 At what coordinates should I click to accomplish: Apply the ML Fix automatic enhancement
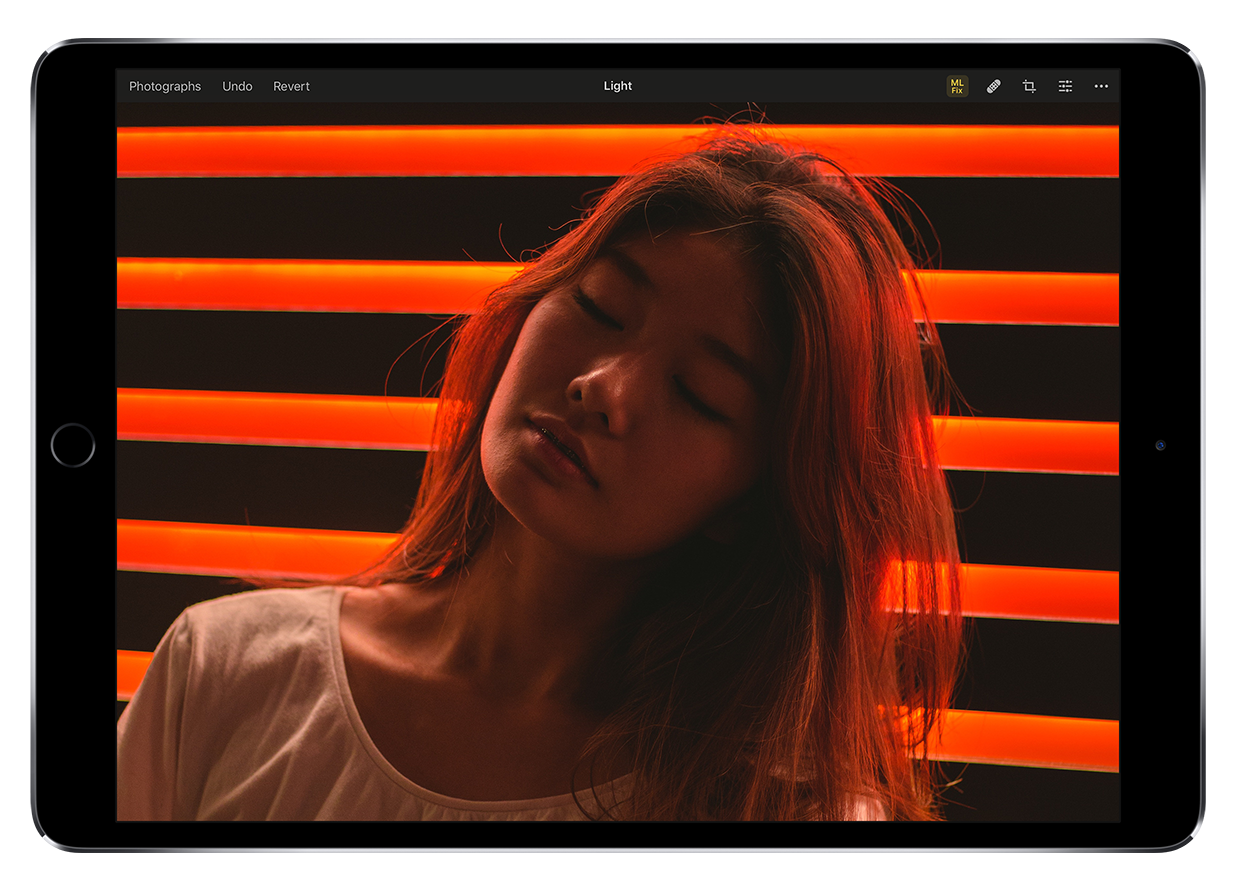956,86
